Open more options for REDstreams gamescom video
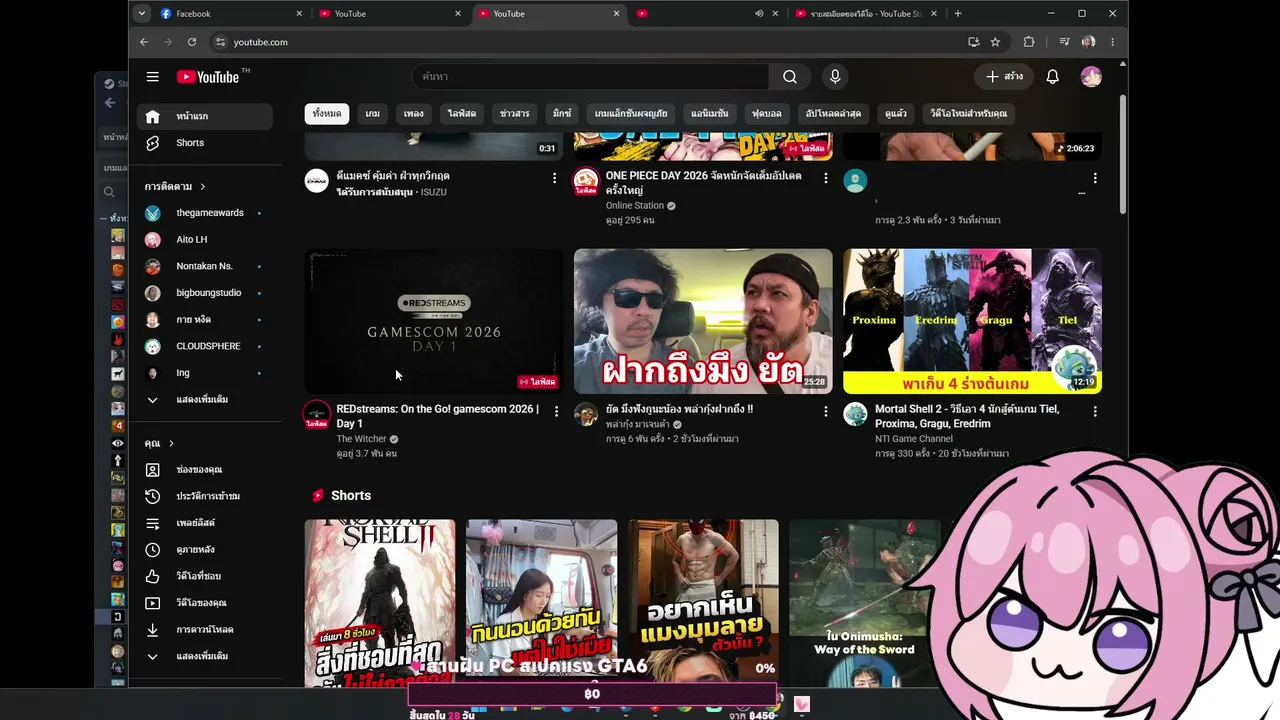 (x=557, y=411)
